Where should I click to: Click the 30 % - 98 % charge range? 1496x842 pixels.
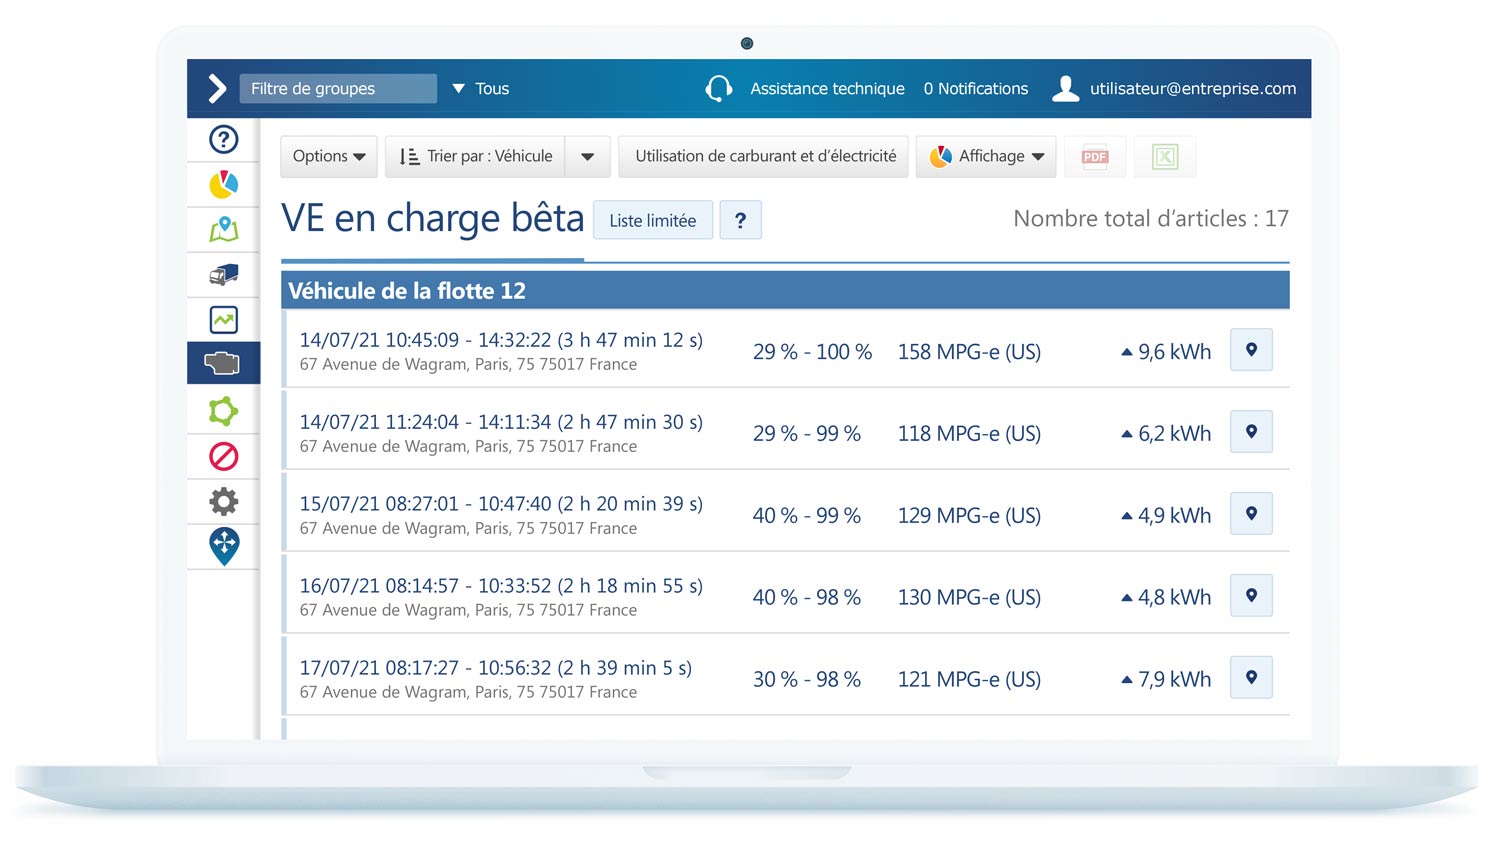[806, 680]
